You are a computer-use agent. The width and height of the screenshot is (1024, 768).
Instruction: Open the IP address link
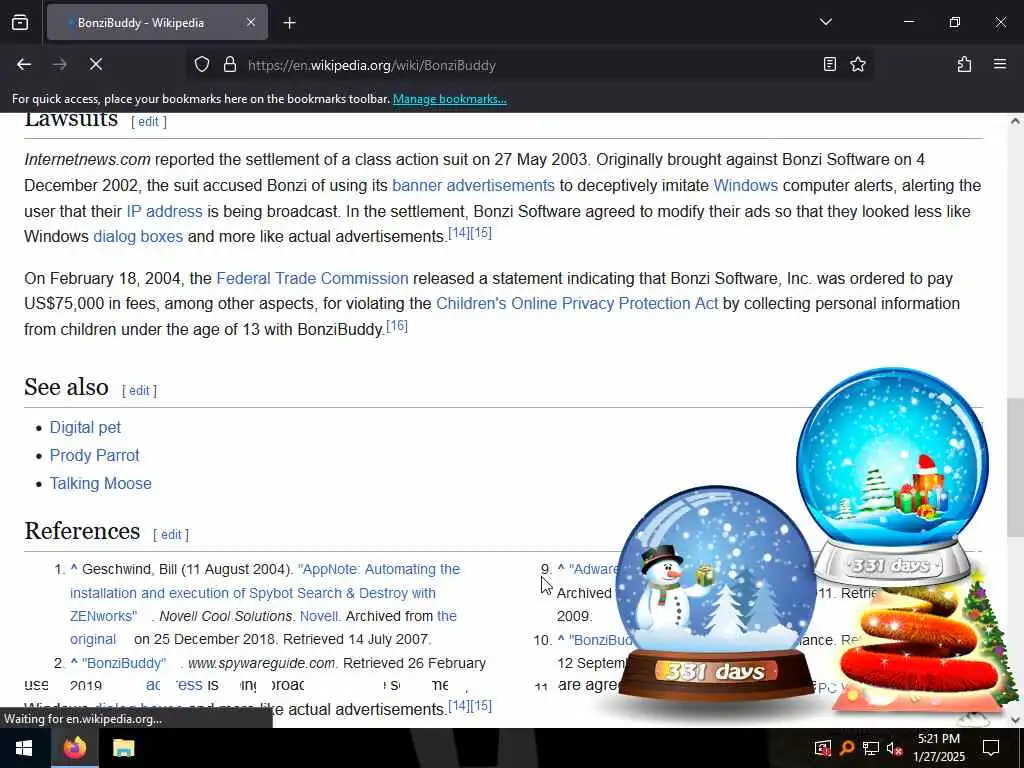[x=164, y=212]
